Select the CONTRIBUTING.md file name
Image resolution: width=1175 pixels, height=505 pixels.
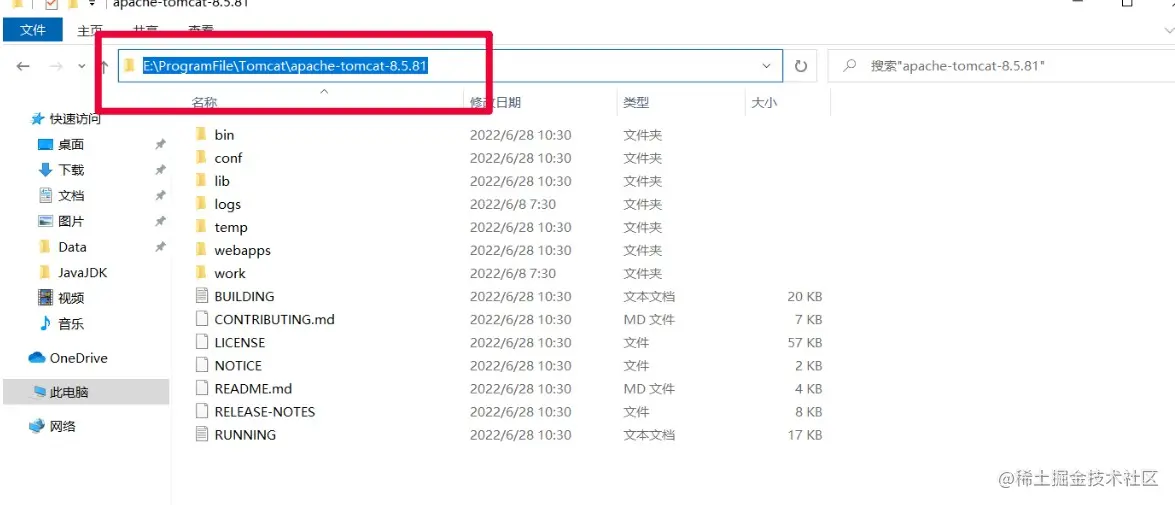[x=274, y=319]
